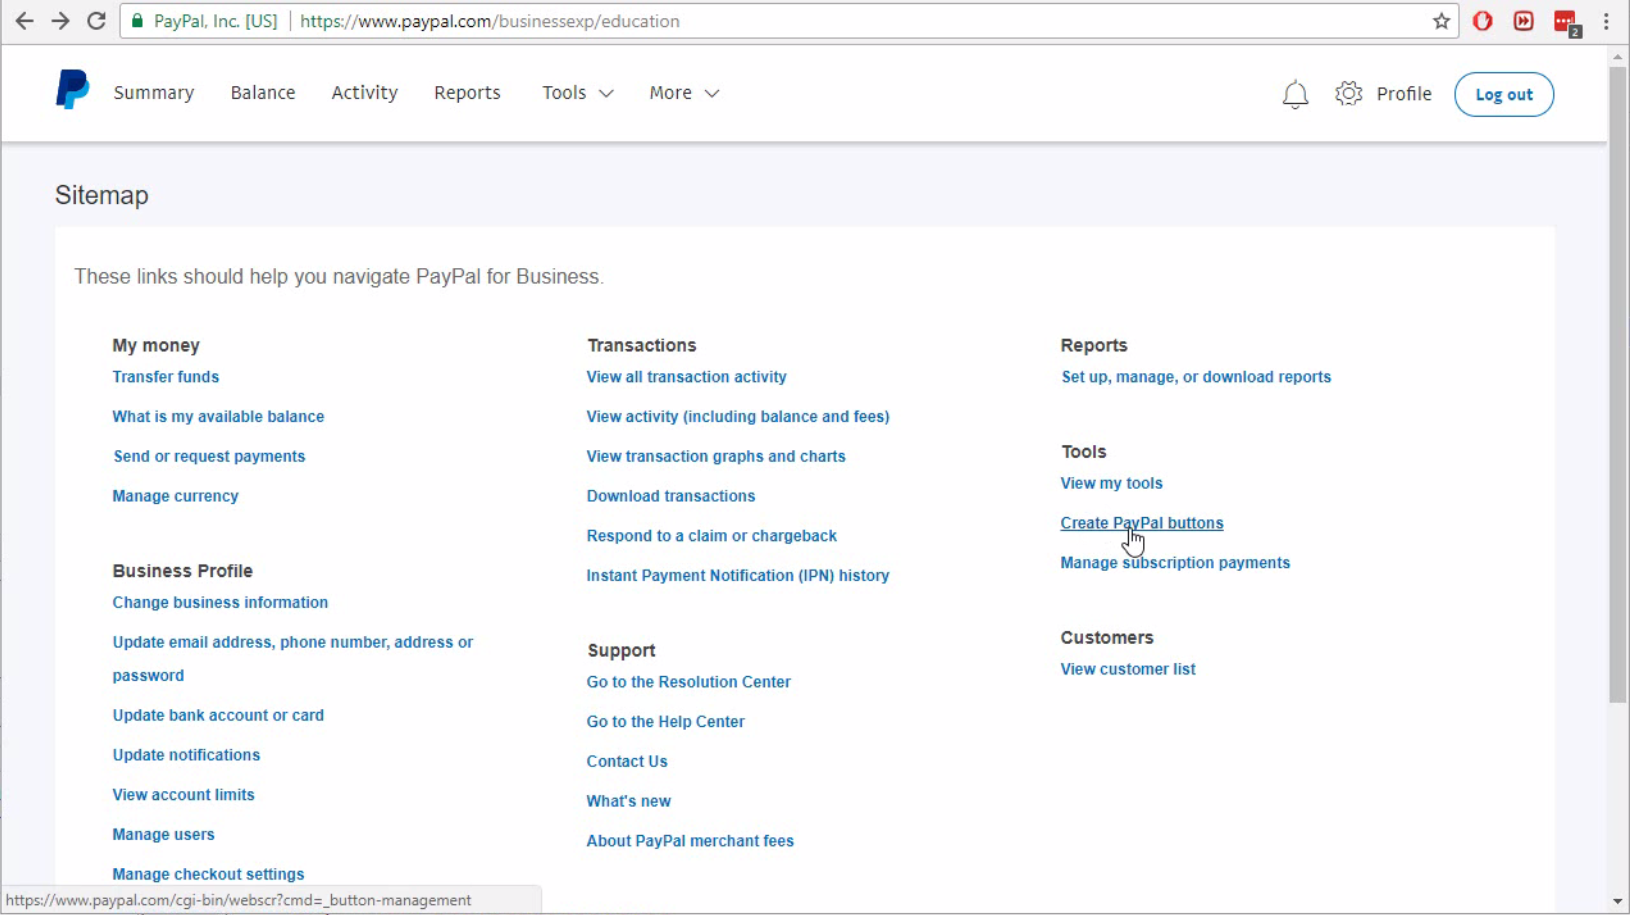Open View account limits link
Image resolution: width=1630 pixels, height=915 pixels.
tap(184, 795)
